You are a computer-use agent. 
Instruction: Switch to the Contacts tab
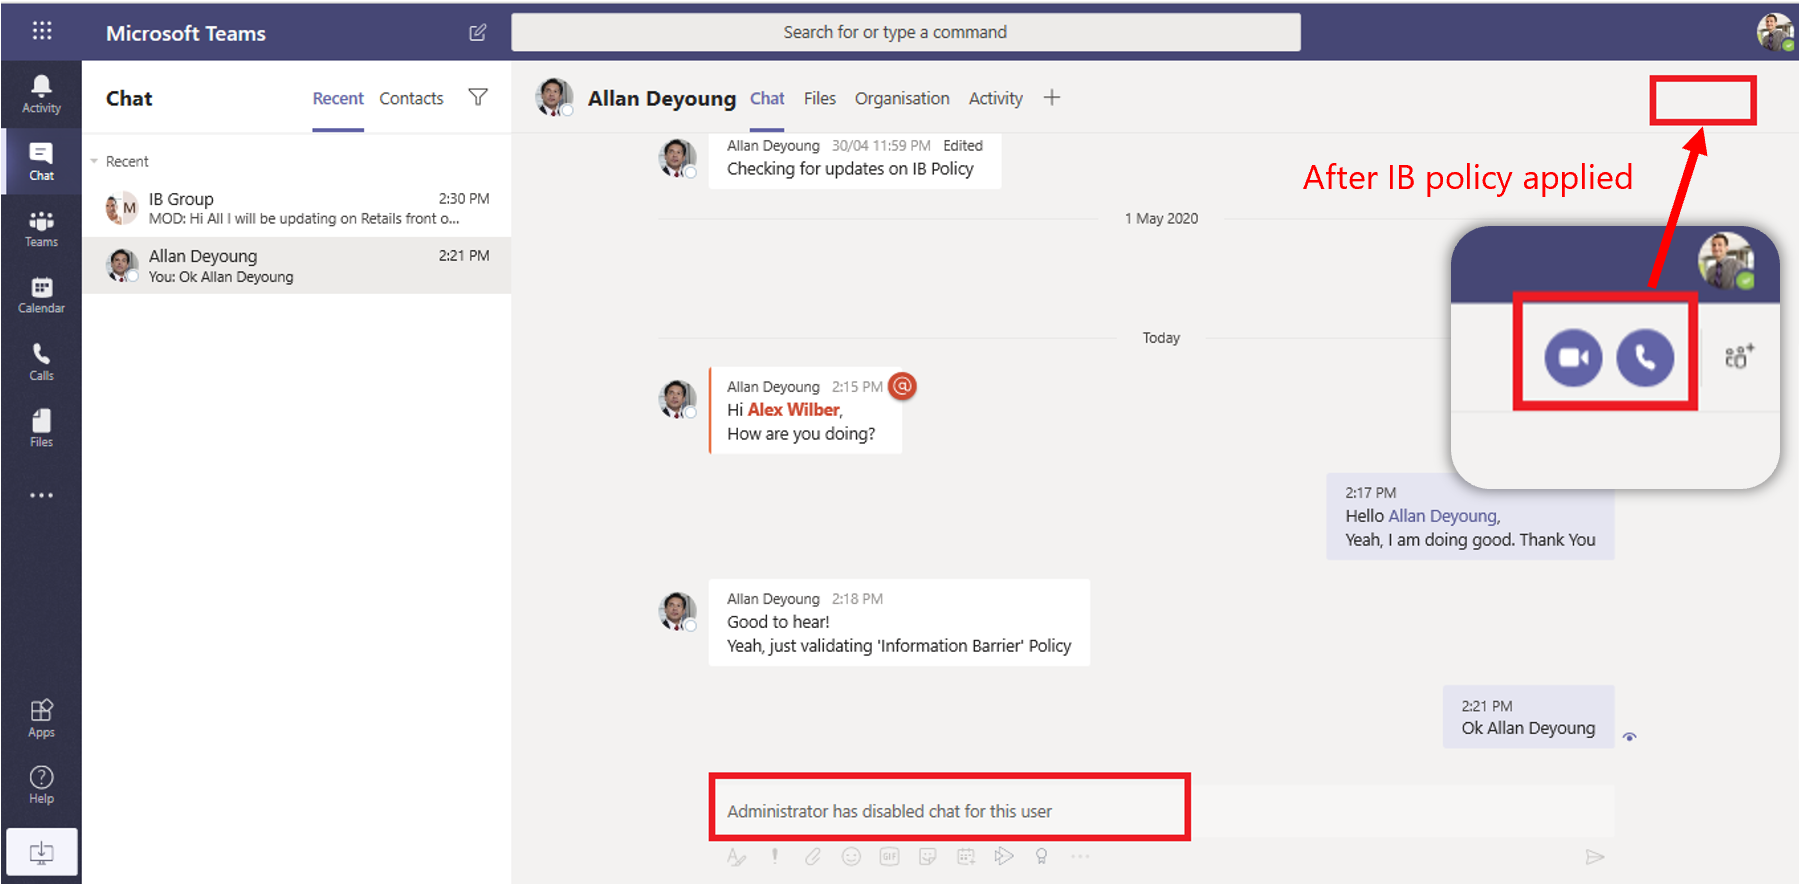click(411, 98)
